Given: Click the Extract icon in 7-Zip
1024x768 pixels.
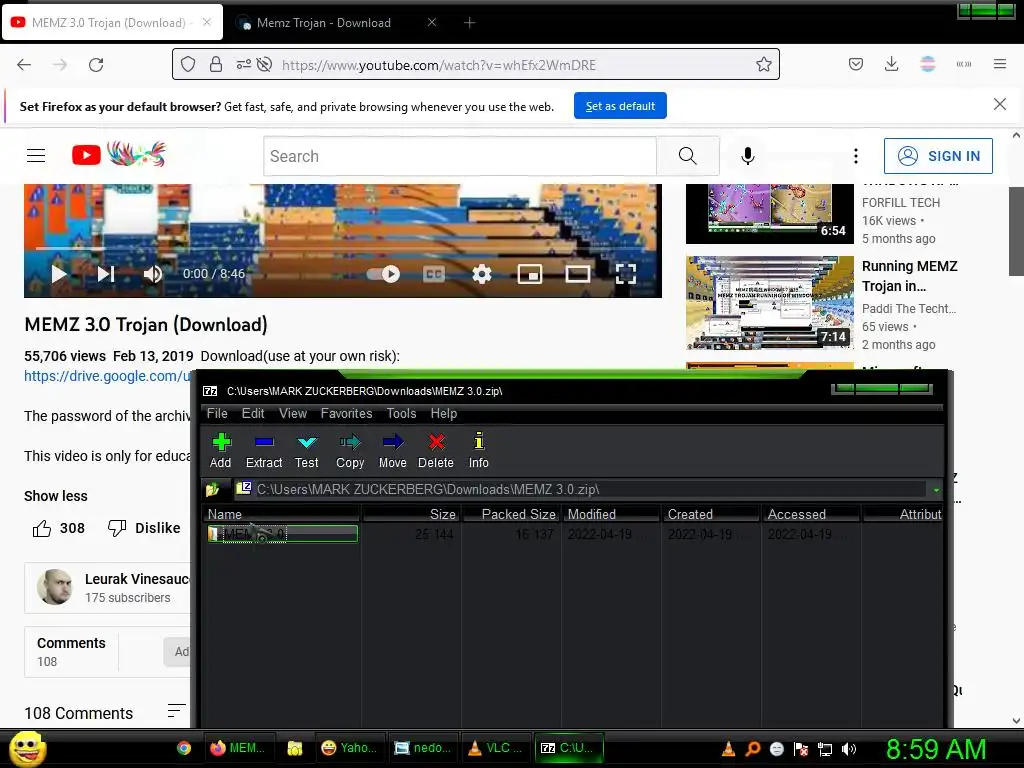Looking at the screenshot, I should 264,451.
